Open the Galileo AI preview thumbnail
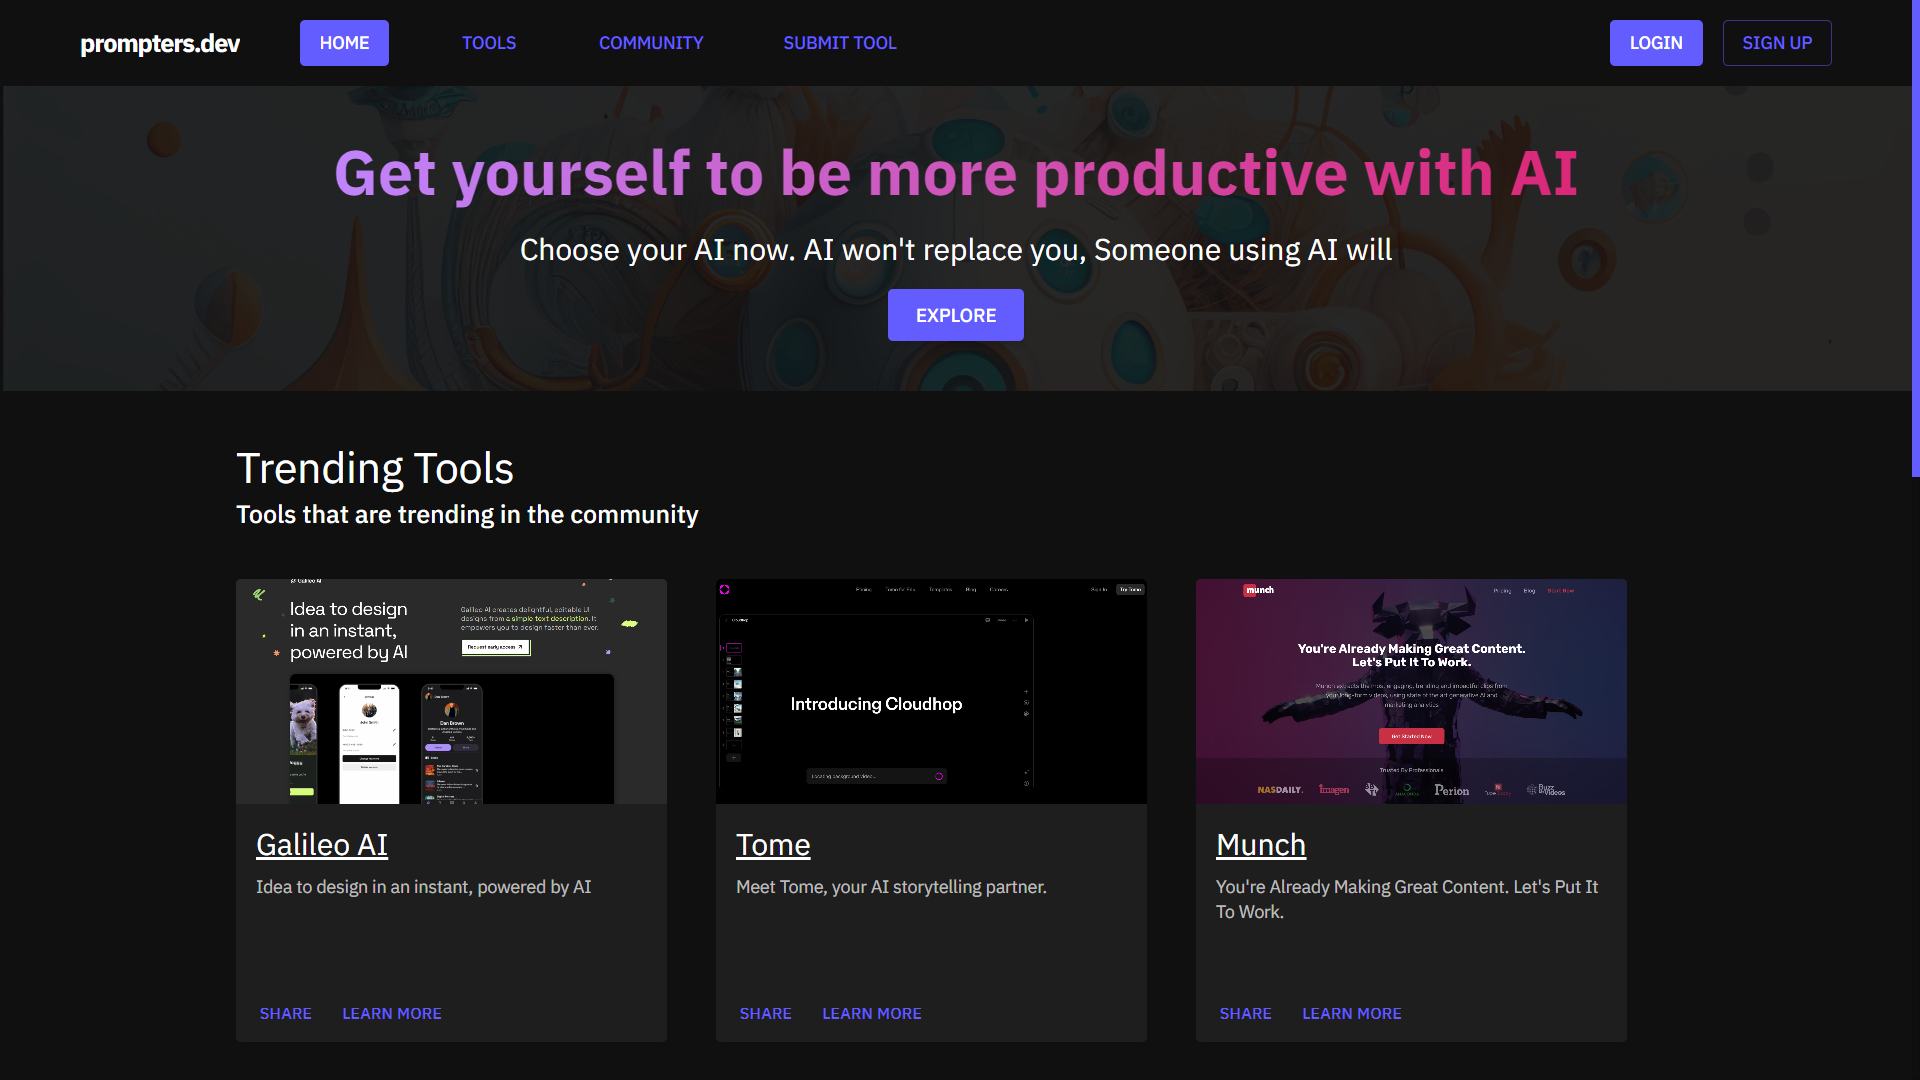Viewport: 1920px width, 1080px height. click(451, 691)
